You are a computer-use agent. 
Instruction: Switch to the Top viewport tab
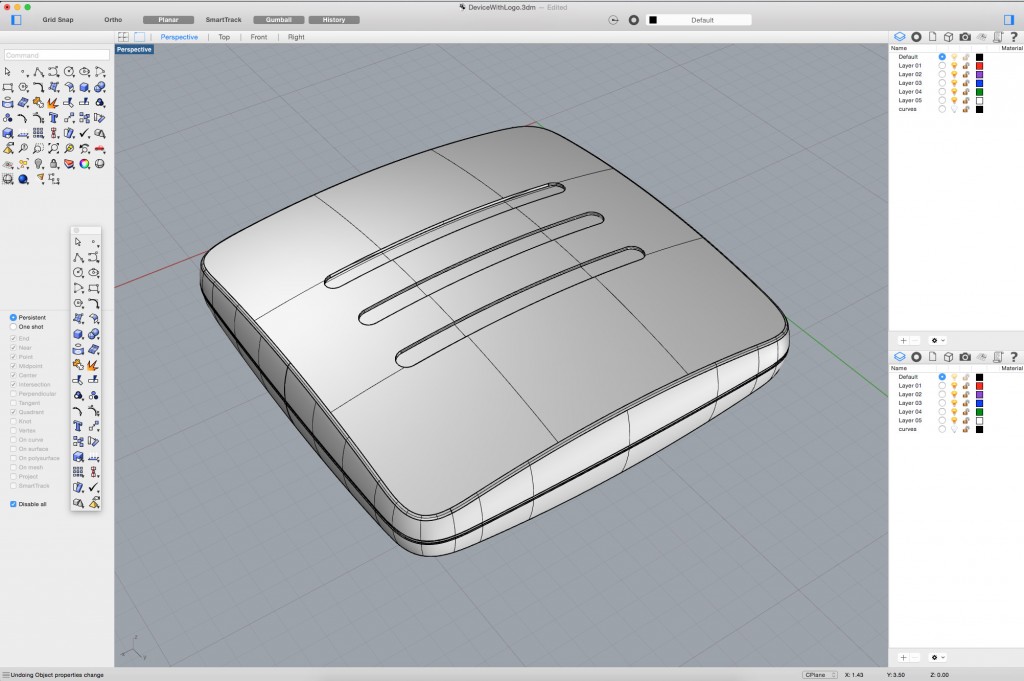[x=224, y=37]
